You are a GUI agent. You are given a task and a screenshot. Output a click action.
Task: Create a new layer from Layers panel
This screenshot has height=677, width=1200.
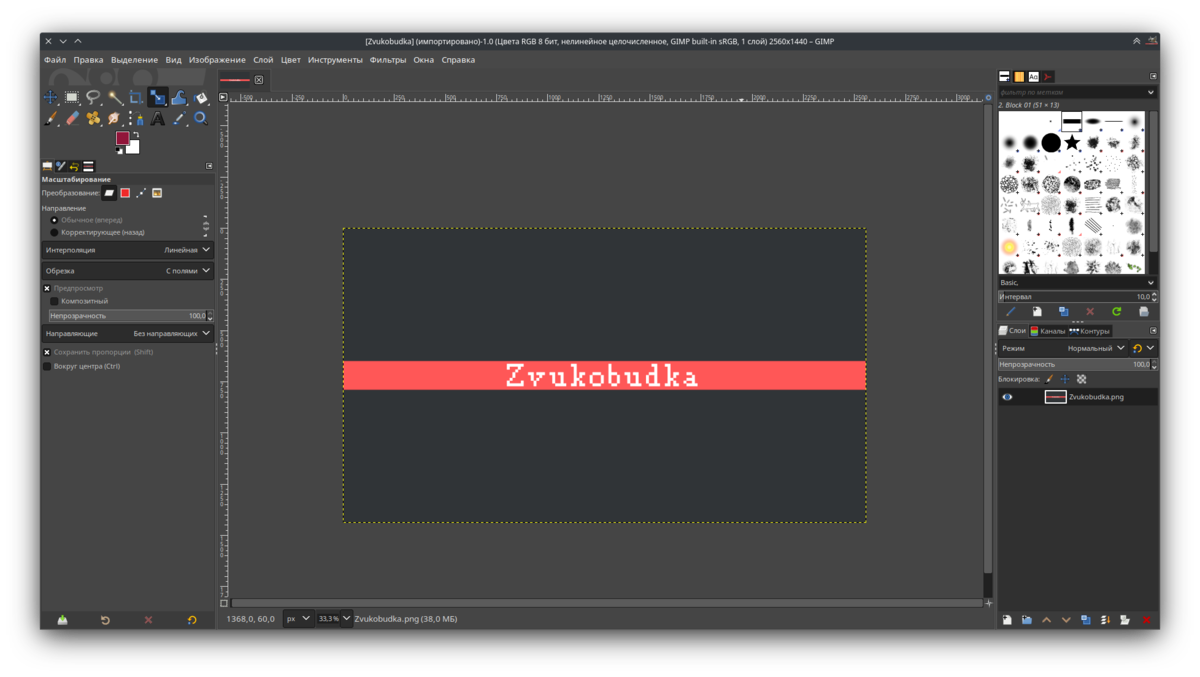click(x=1007, y=620)
